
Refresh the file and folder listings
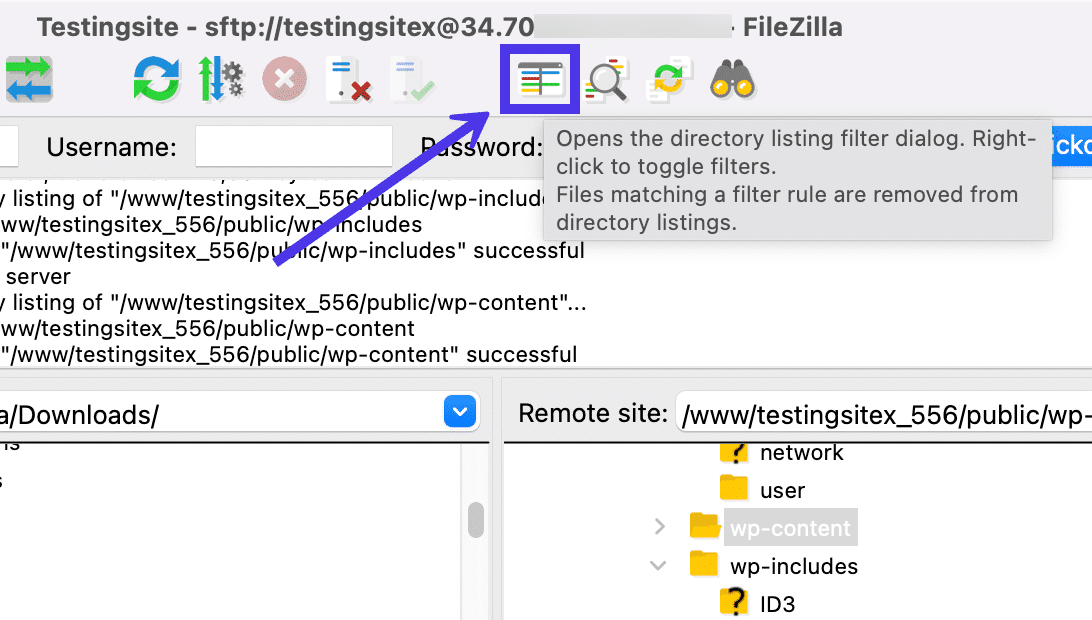point(155,78)
